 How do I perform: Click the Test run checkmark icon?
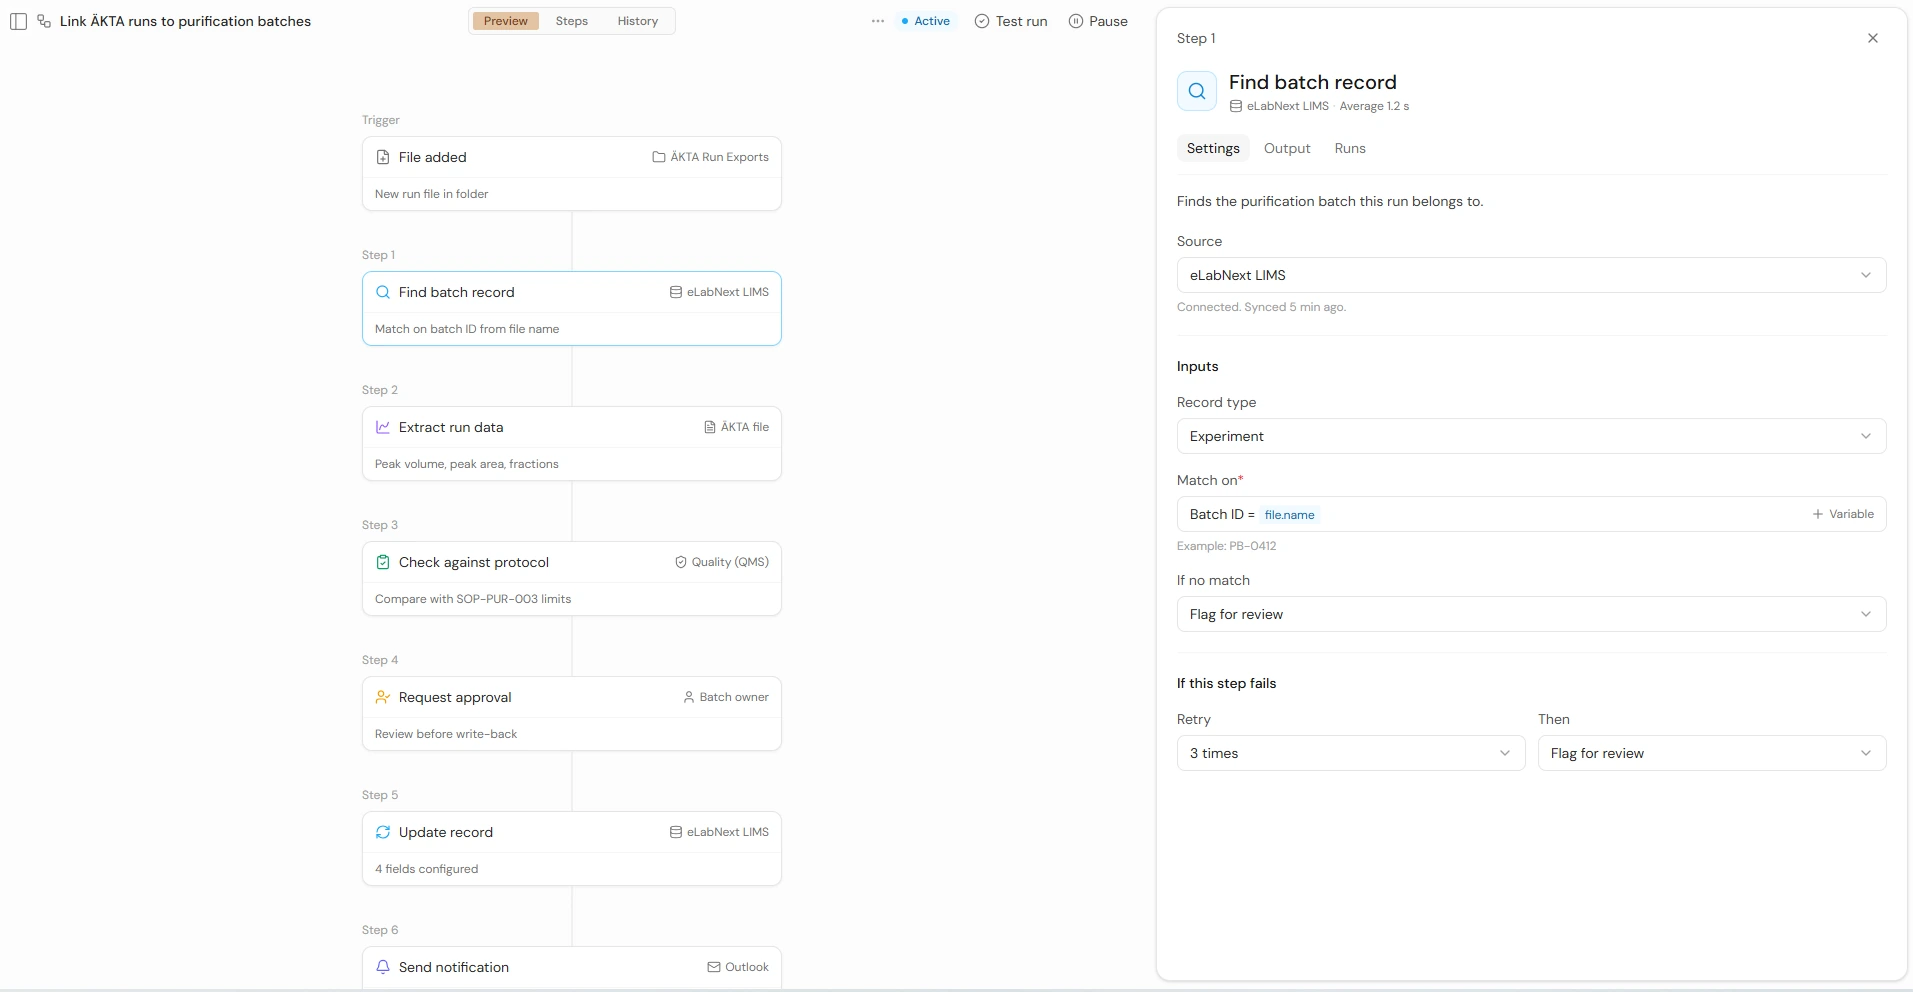[x=982, y=21]
